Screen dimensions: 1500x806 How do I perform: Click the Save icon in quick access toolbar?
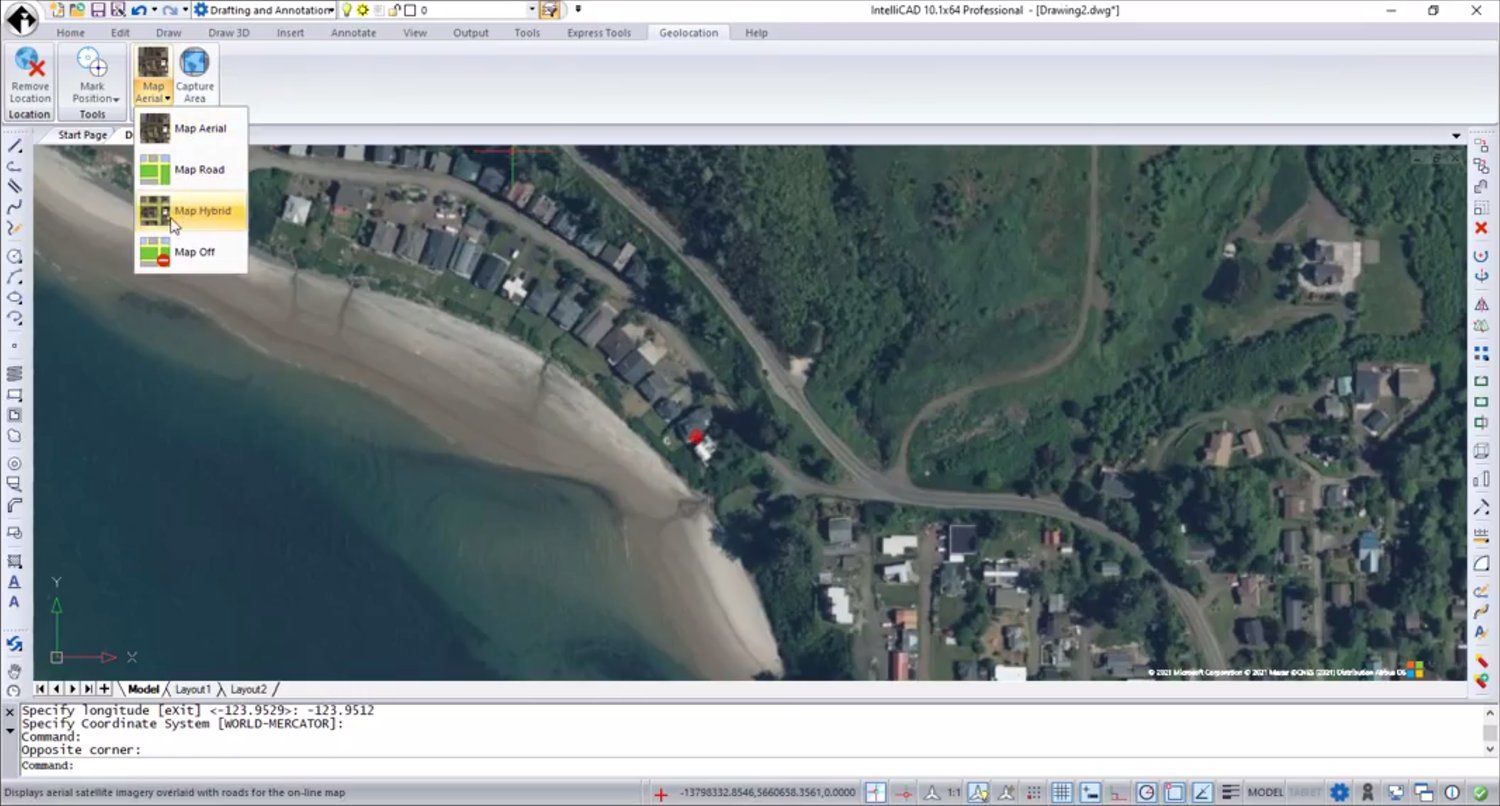coord(97,10)
